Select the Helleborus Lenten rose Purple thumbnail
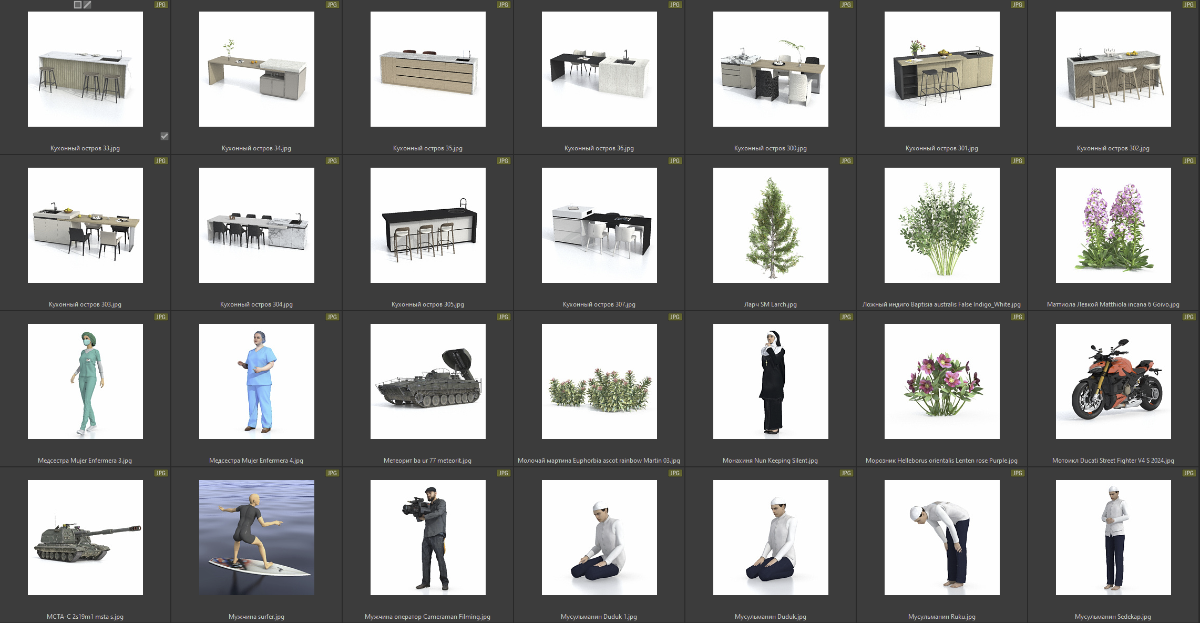 [941, 381]
